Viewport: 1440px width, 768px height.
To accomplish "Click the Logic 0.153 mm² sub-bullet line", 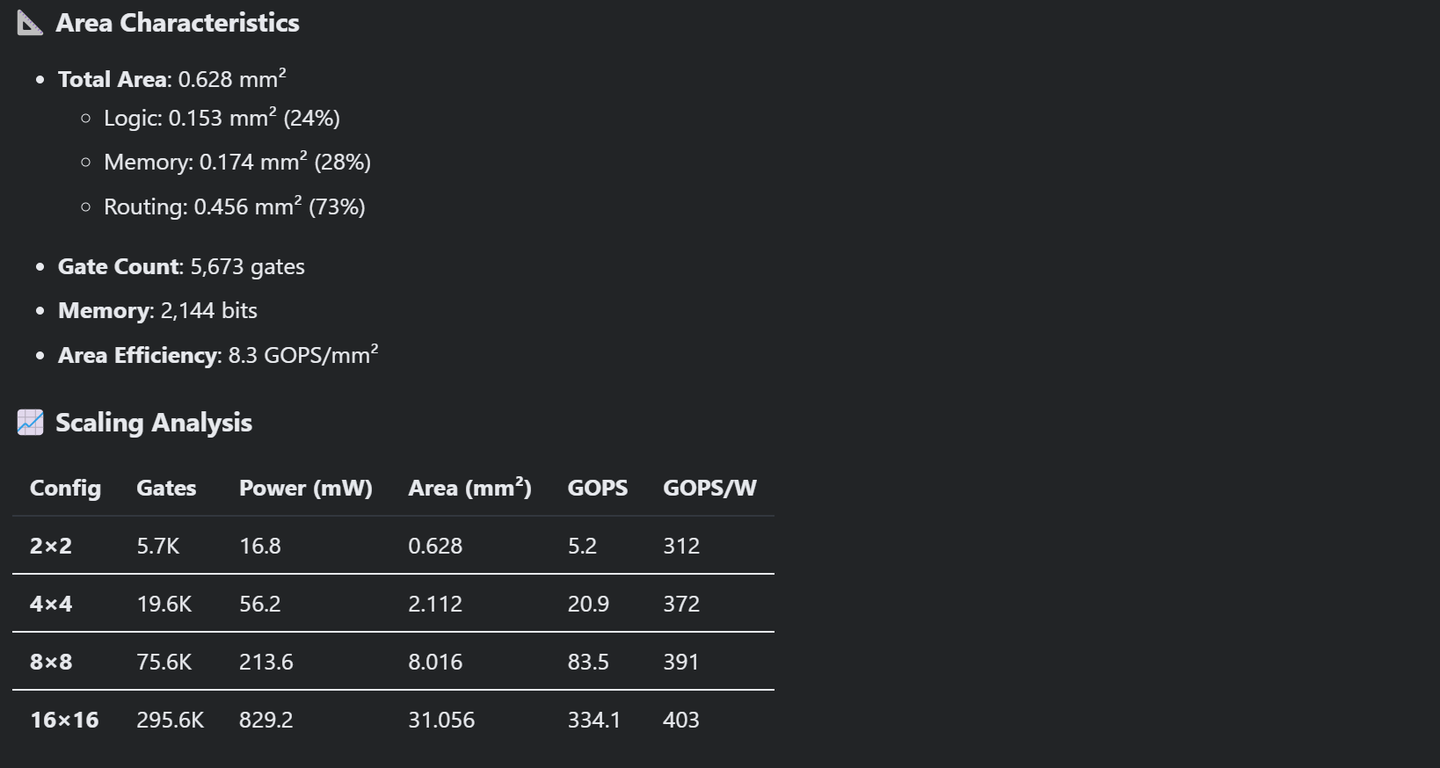I will 221,118.
